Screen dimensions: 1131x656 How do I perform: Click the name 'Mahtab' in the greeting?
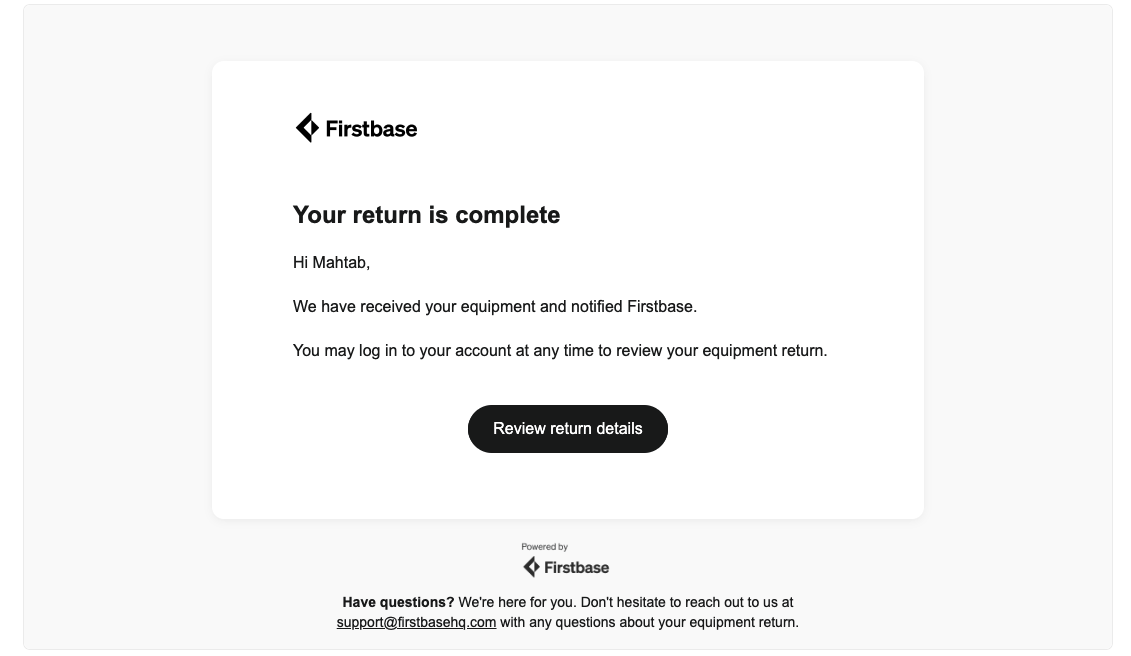tap(339, 263)
